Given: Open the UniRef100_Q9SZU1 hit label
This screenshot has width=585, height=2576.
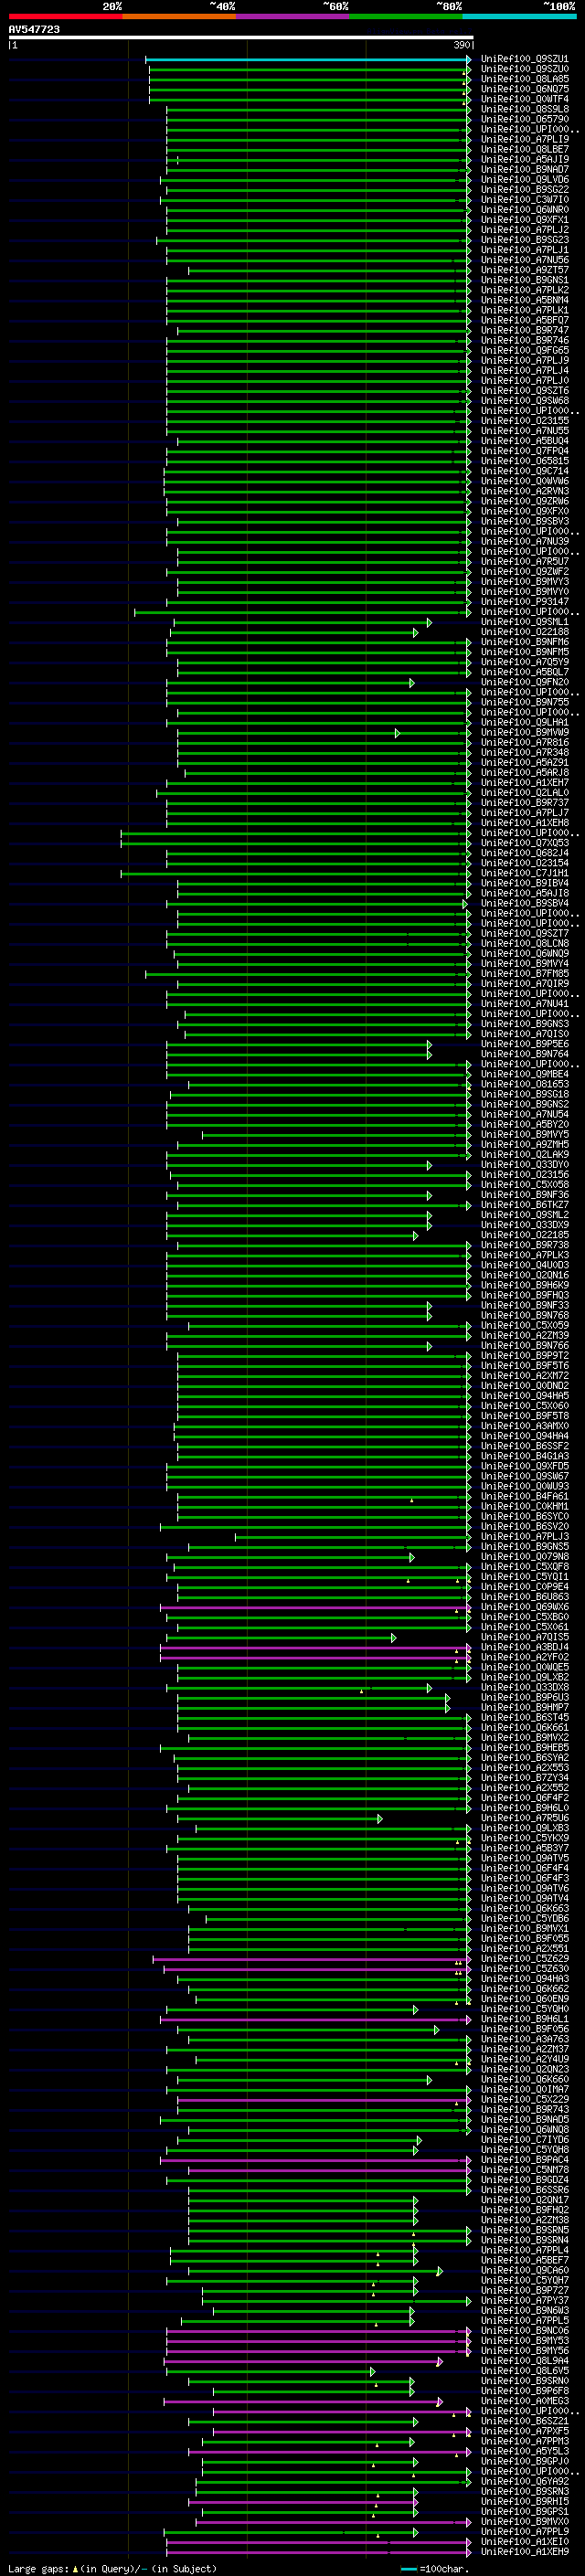Looking at the screenshot, I should pyautogui.click(x=525, y=59).
